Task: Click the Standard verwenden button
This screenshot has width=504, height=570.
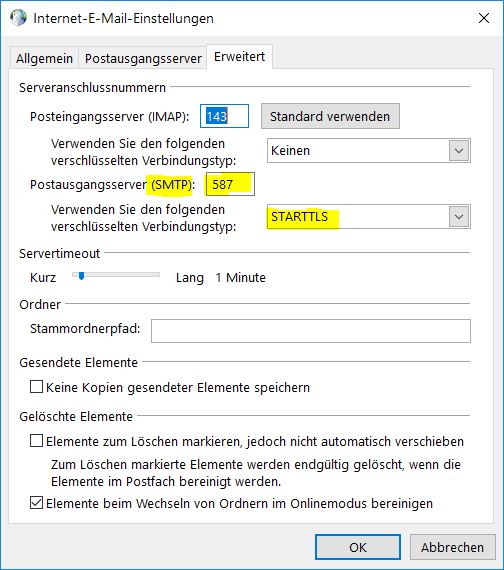Action: pyautogui.click(x=330, y=116)
